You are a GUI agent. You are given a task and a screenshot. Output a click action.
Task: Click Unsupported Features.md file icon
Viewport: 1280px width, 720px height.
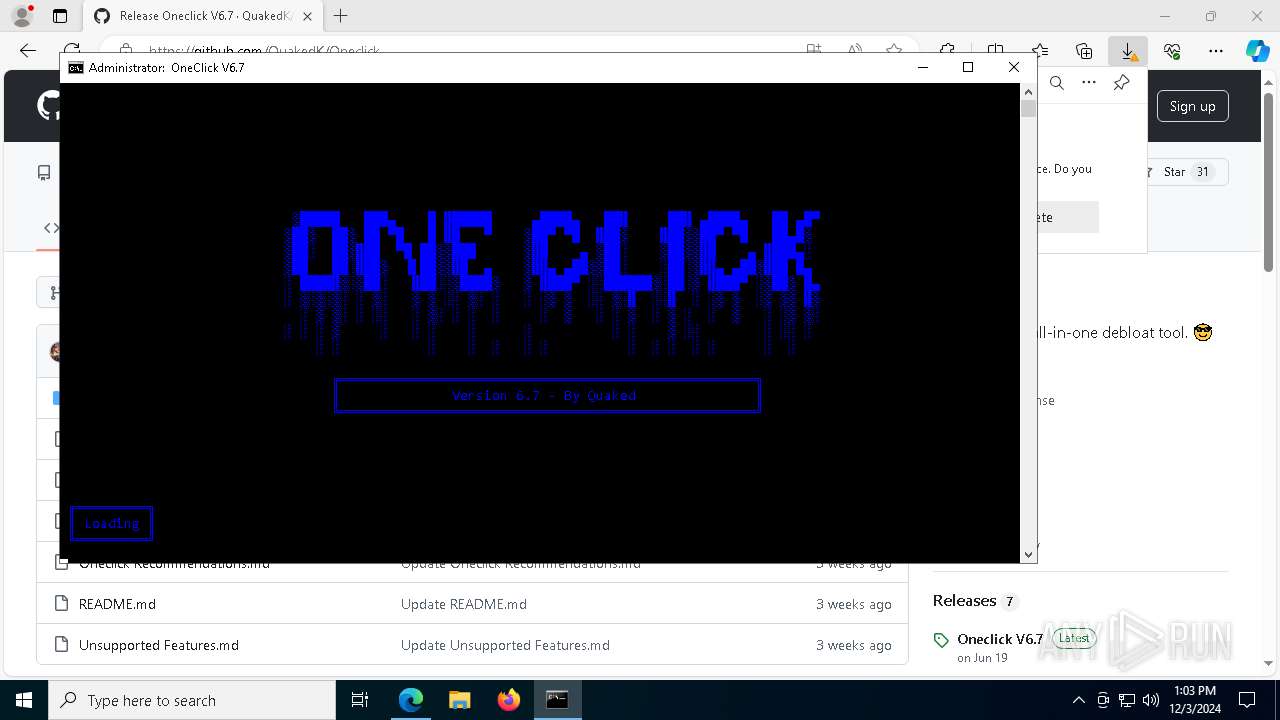[61, 645]
